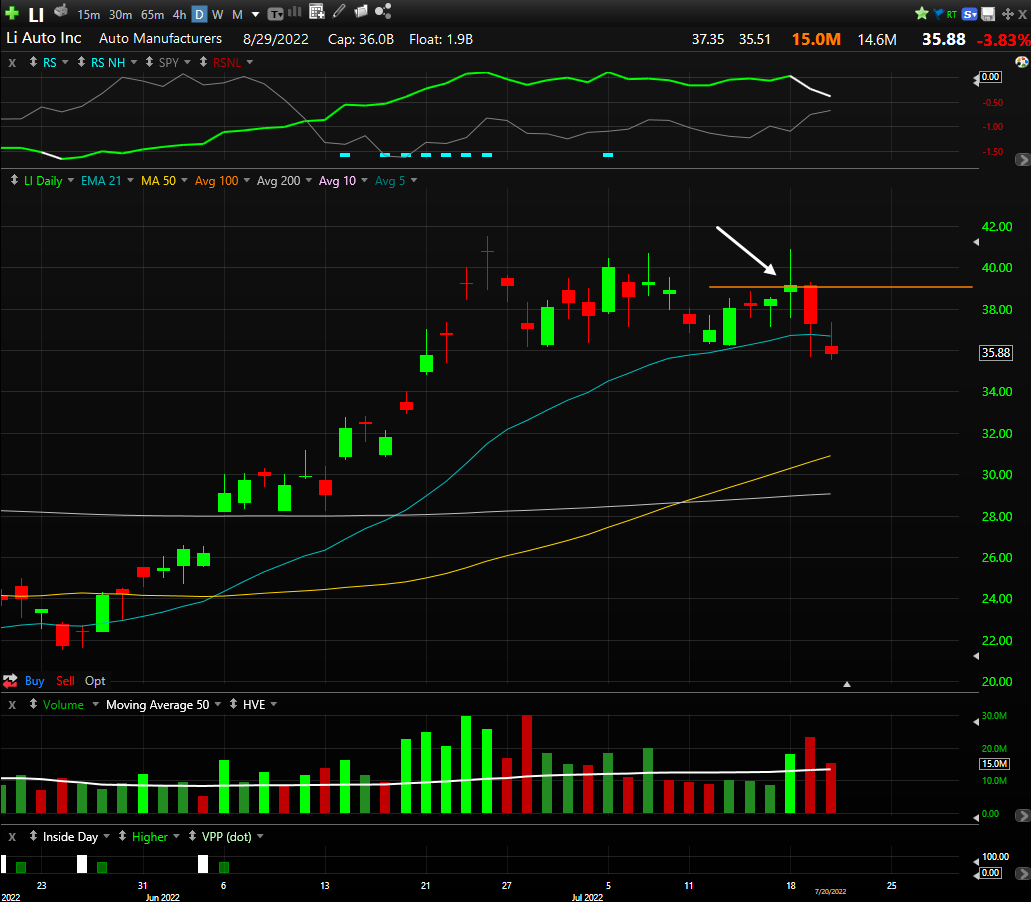The width and height of the screenshot is (1031, 902).
Task: Click the LI ticker symbol field
Action: 36,14
